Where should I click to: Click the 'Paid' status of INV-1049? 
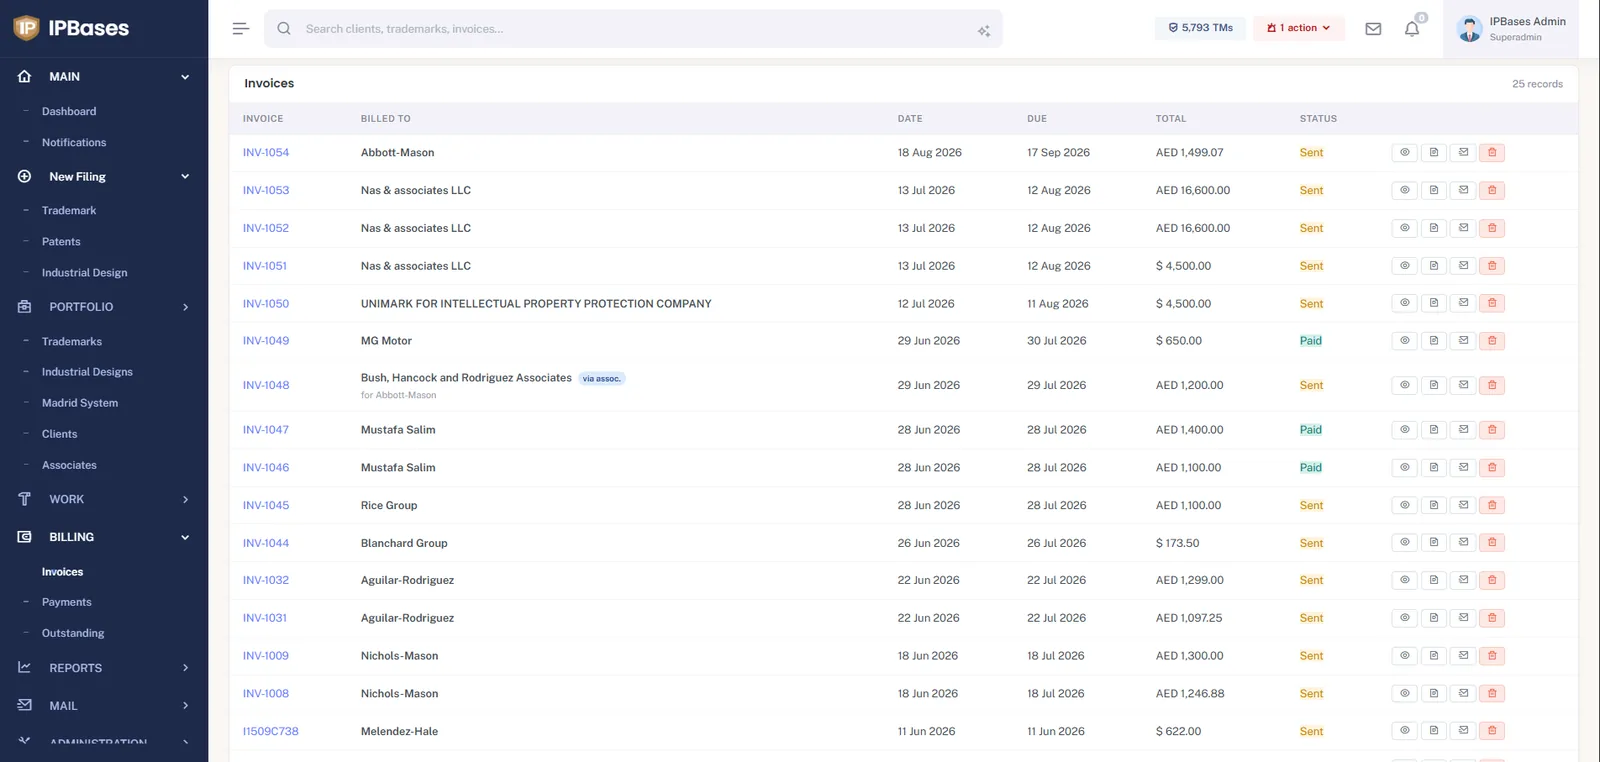pyautogui.click(x=1311, y=341)
